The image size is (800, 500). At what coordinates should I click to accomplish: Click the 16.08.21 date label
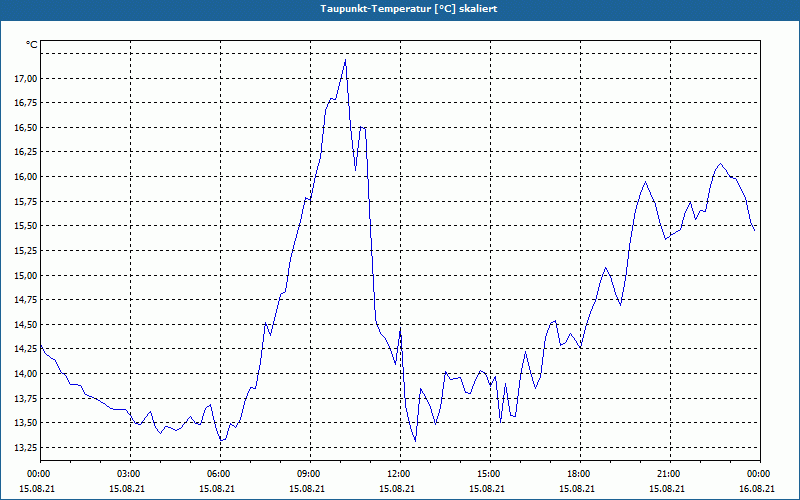pos(757,488)
